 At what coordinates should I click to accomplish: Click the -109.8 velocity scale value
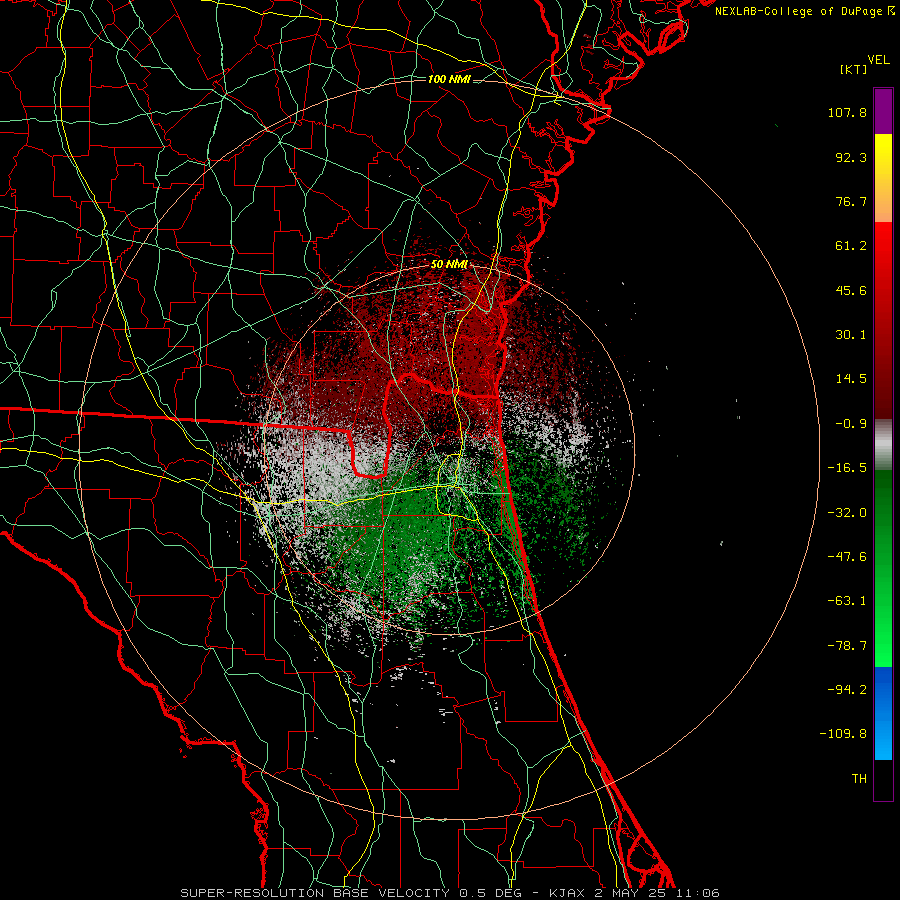(843, 734)
